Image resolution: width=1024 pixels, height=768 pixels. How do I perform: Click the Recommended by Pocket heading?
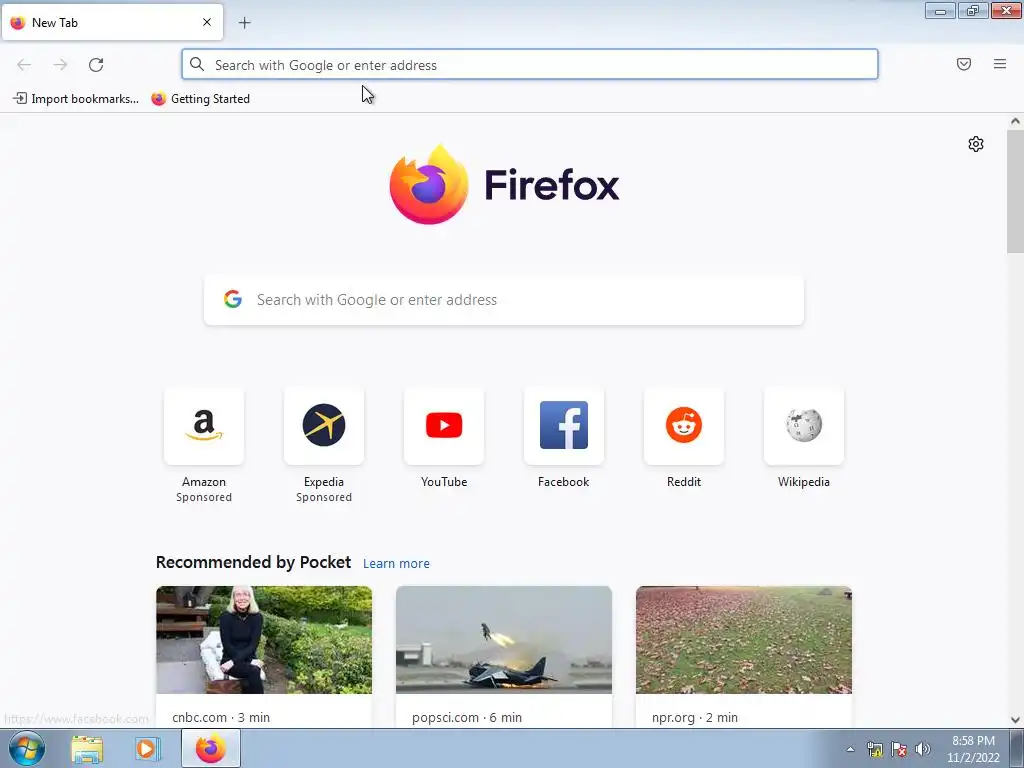(253, 562)
